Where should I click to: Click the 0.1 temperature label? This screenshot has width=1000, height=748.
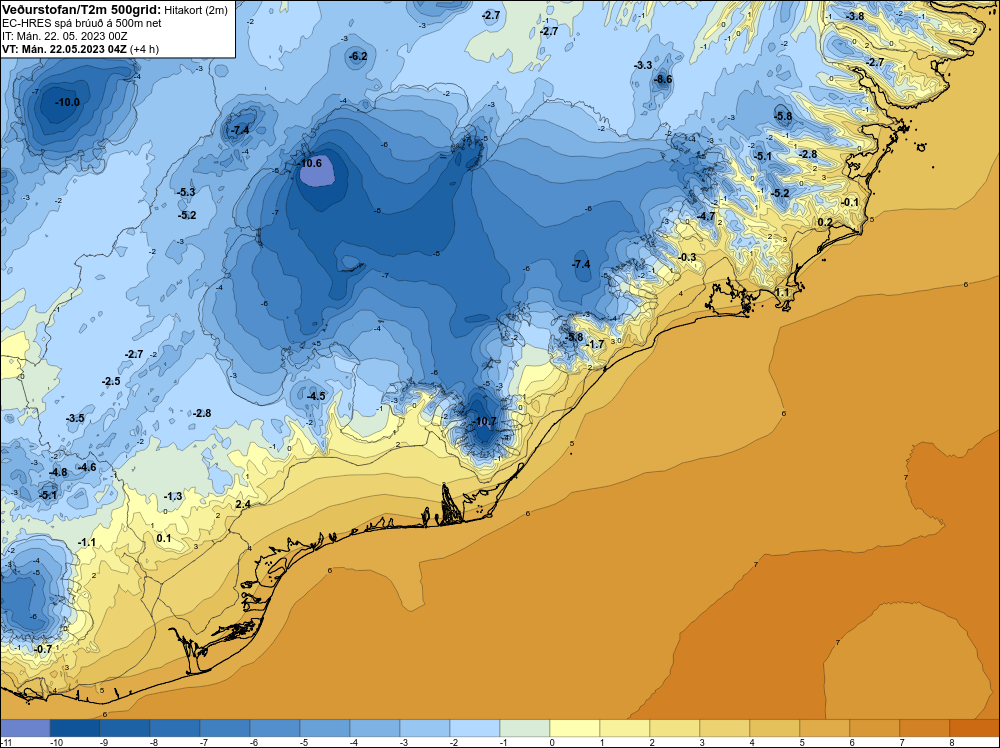[x=164, y=538]
